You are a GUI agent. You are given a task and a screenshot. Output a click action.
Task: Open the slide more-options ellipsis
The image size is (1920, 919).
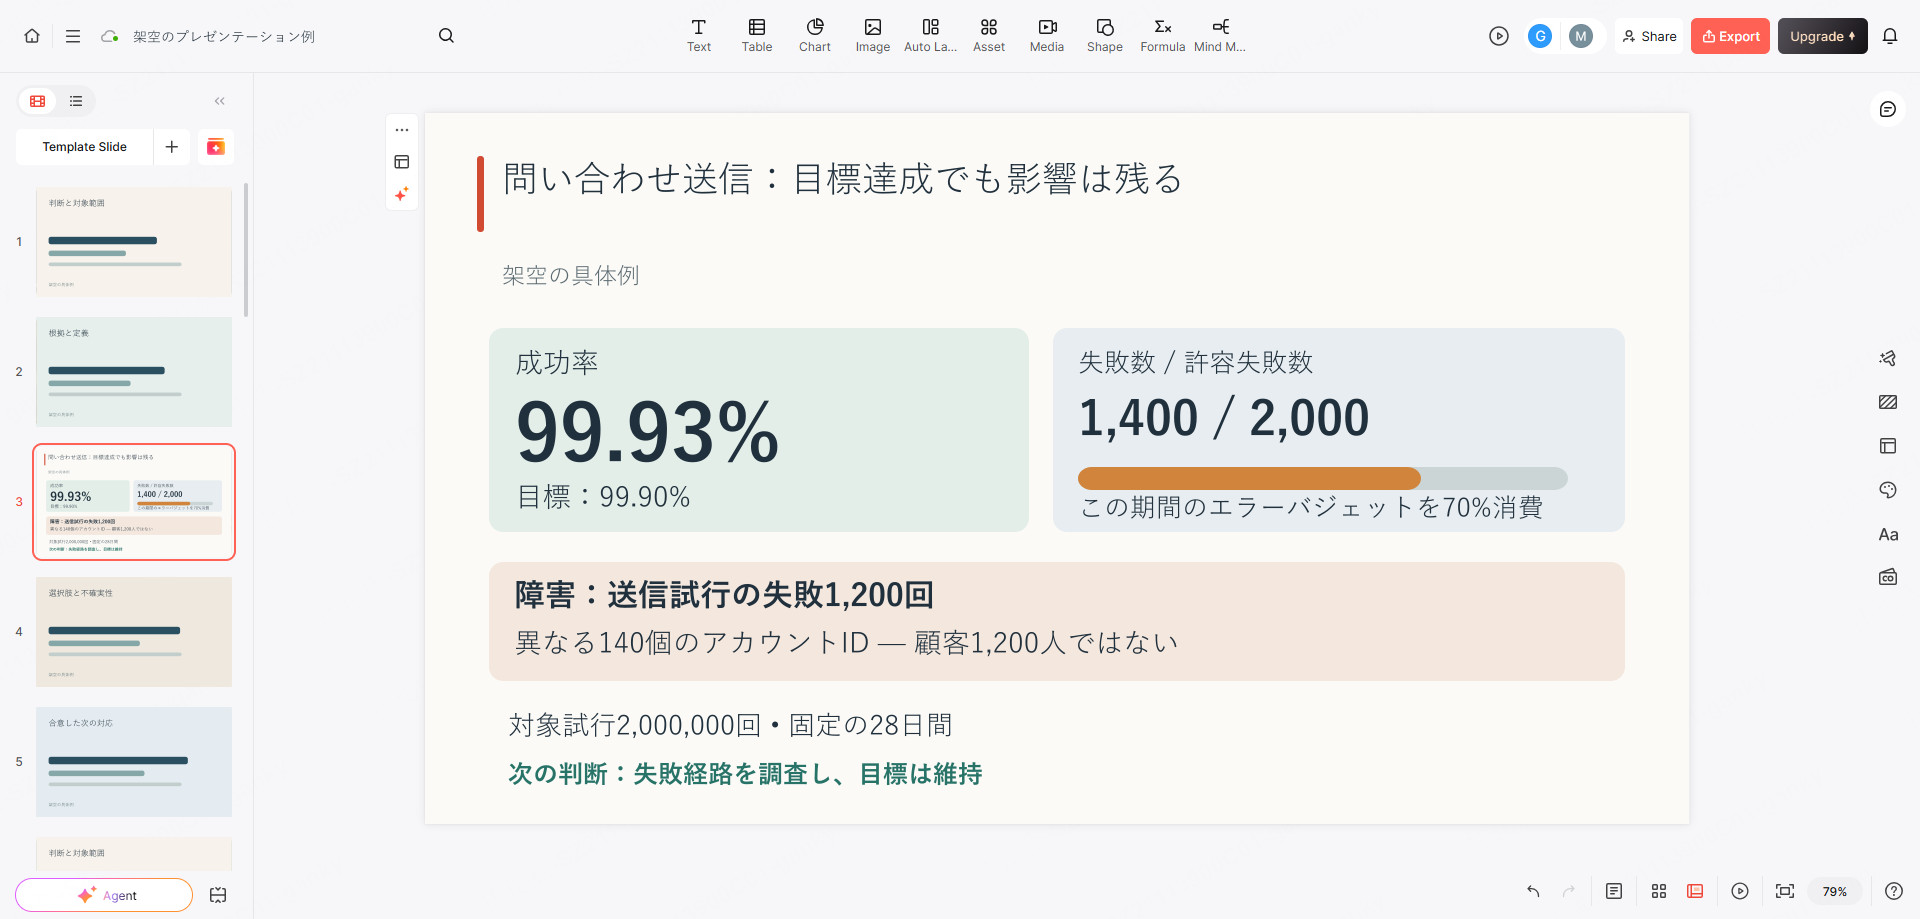click(x=402, y=130)
